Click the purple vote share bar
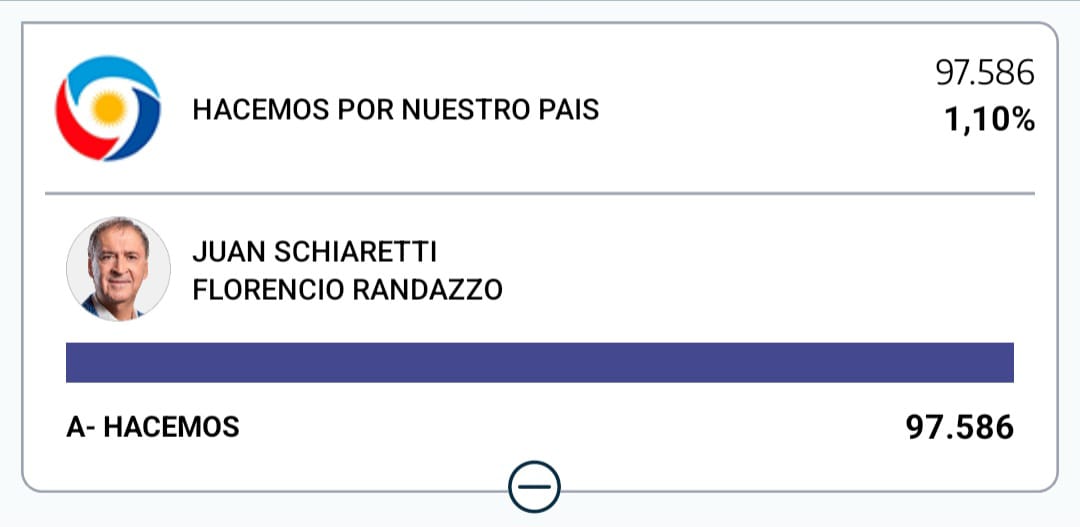 [540, 362]
